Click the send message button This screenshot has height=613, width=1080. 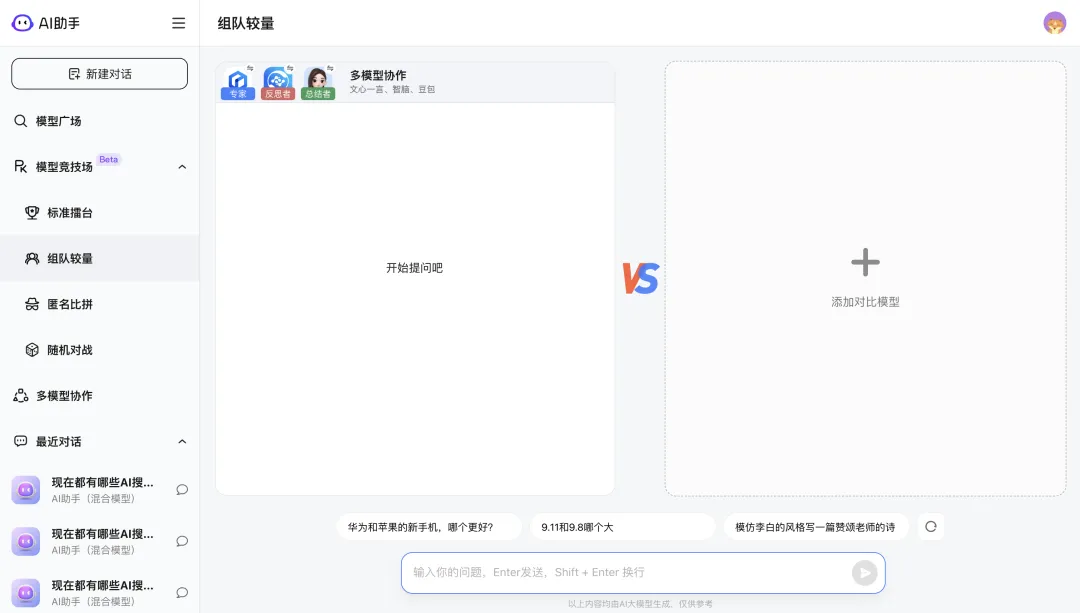coord(864,572)
